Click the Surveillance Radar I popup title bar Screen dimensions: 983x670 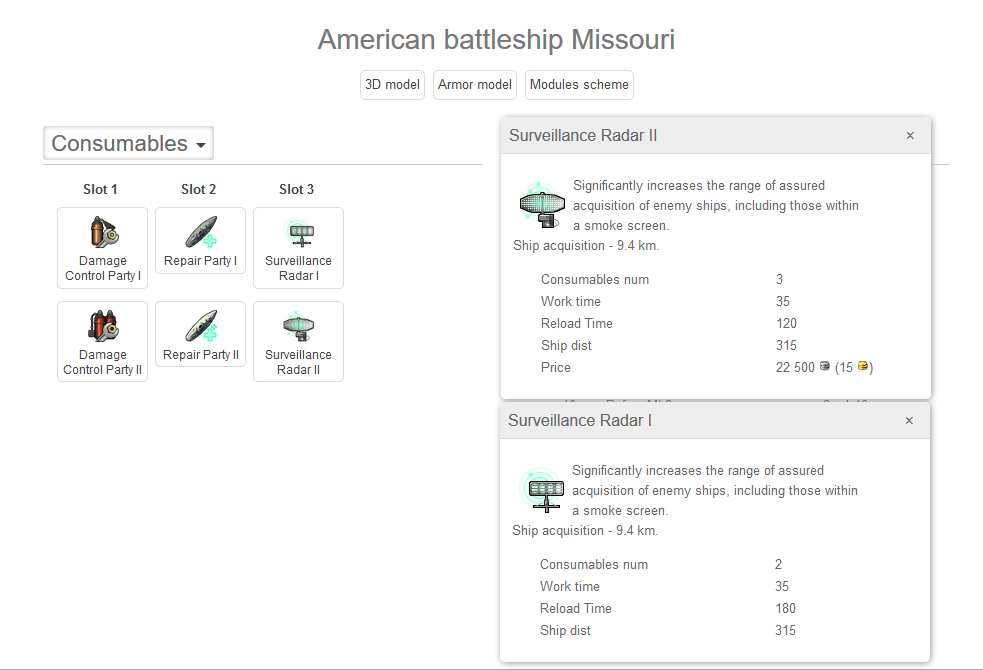pos(700,421)
